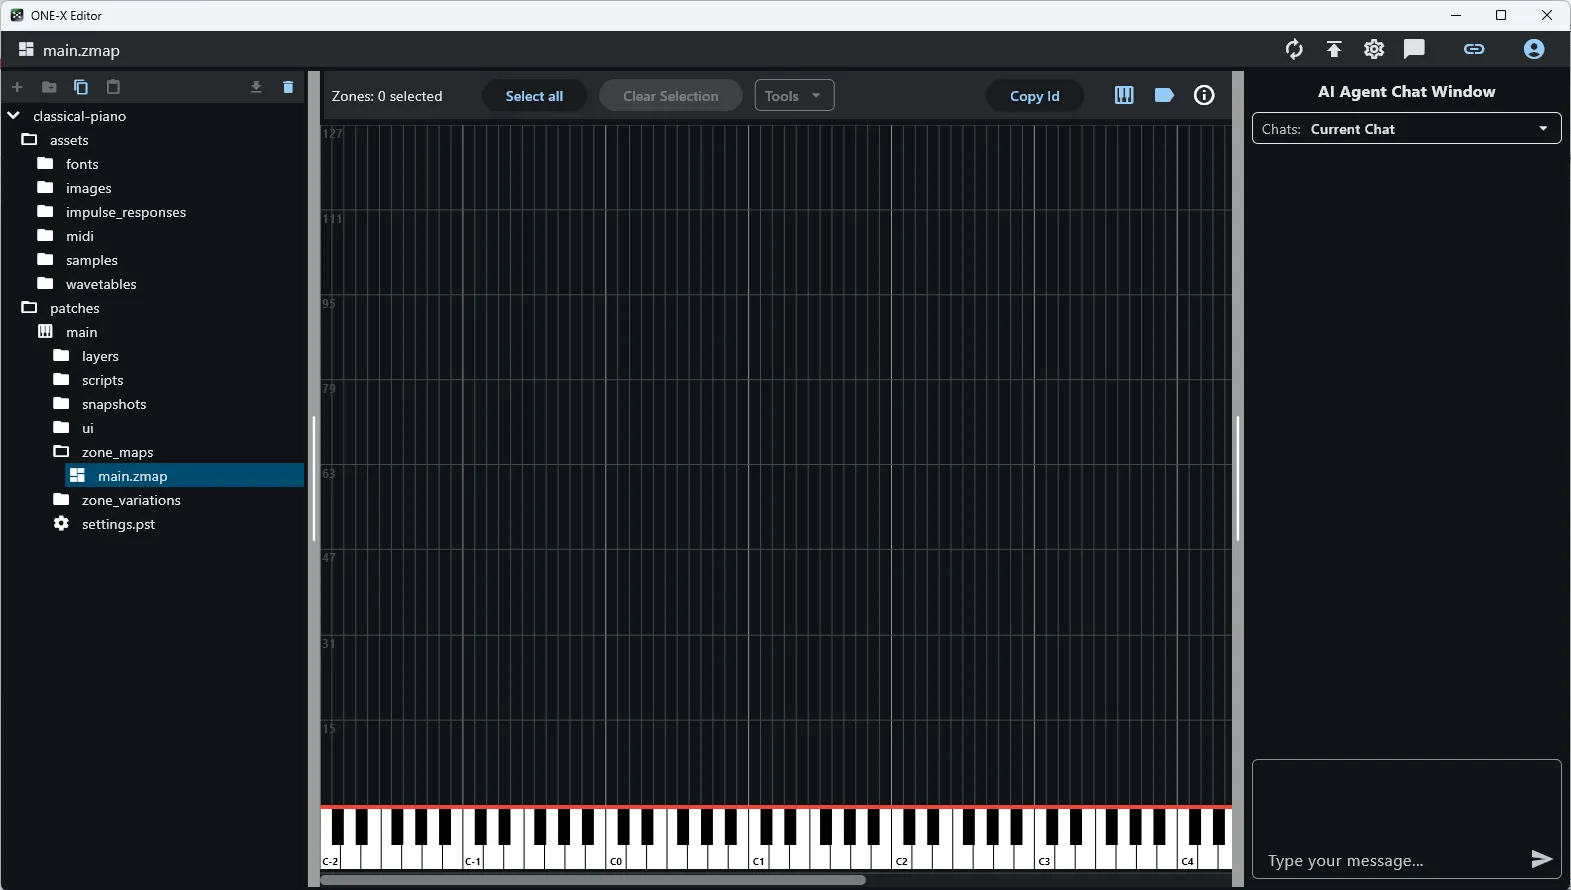The width and height of the screenshot is (1571, 890).
Task: Open the Chats Current Chat dropdown
Action: (1406, 128)
